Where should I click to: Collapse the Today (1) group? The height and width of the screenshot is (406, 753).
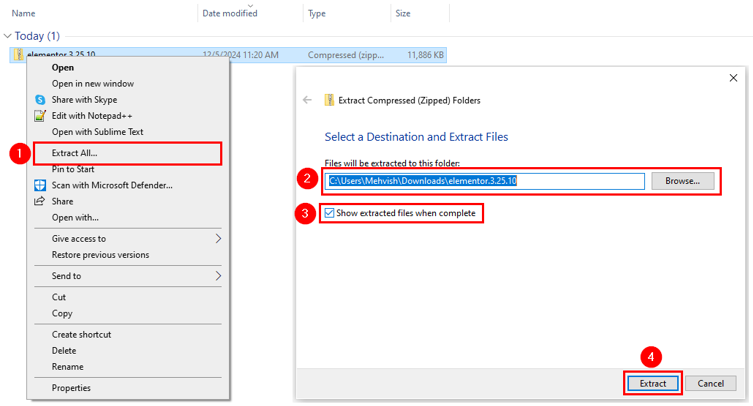[x=7, y=36]
